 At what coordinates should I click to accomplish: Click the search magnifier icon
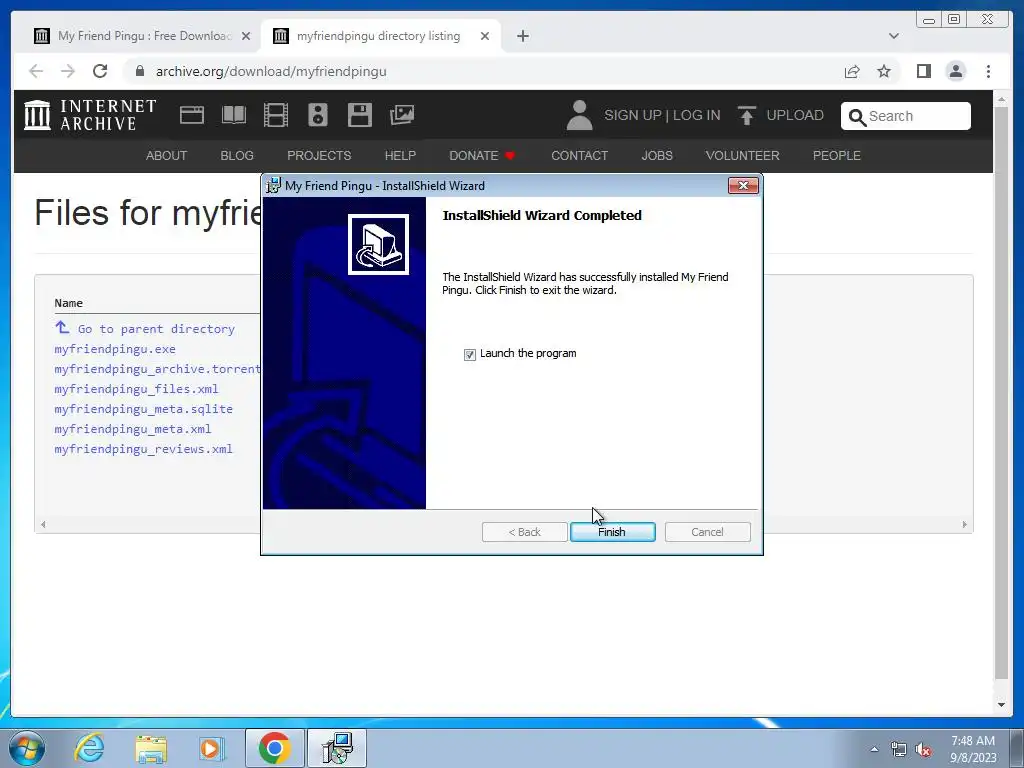coord(857,117)
